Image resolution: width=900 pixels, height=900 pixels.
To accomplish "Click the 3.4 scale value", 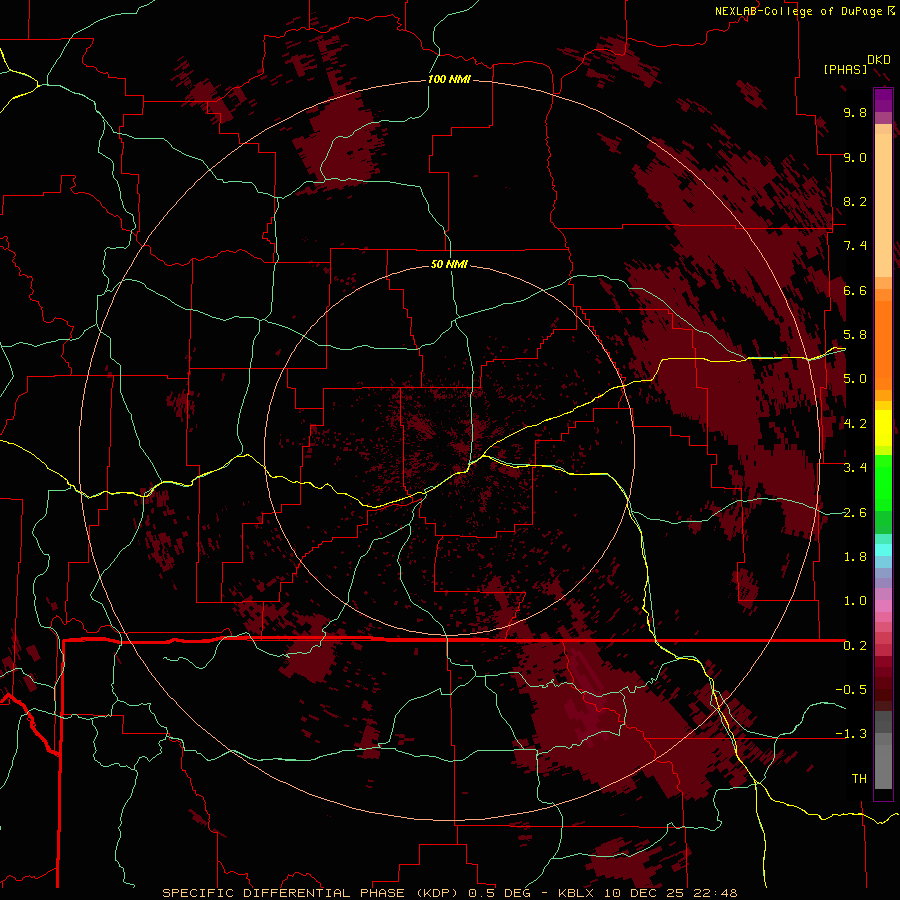I will pos(855,468).
